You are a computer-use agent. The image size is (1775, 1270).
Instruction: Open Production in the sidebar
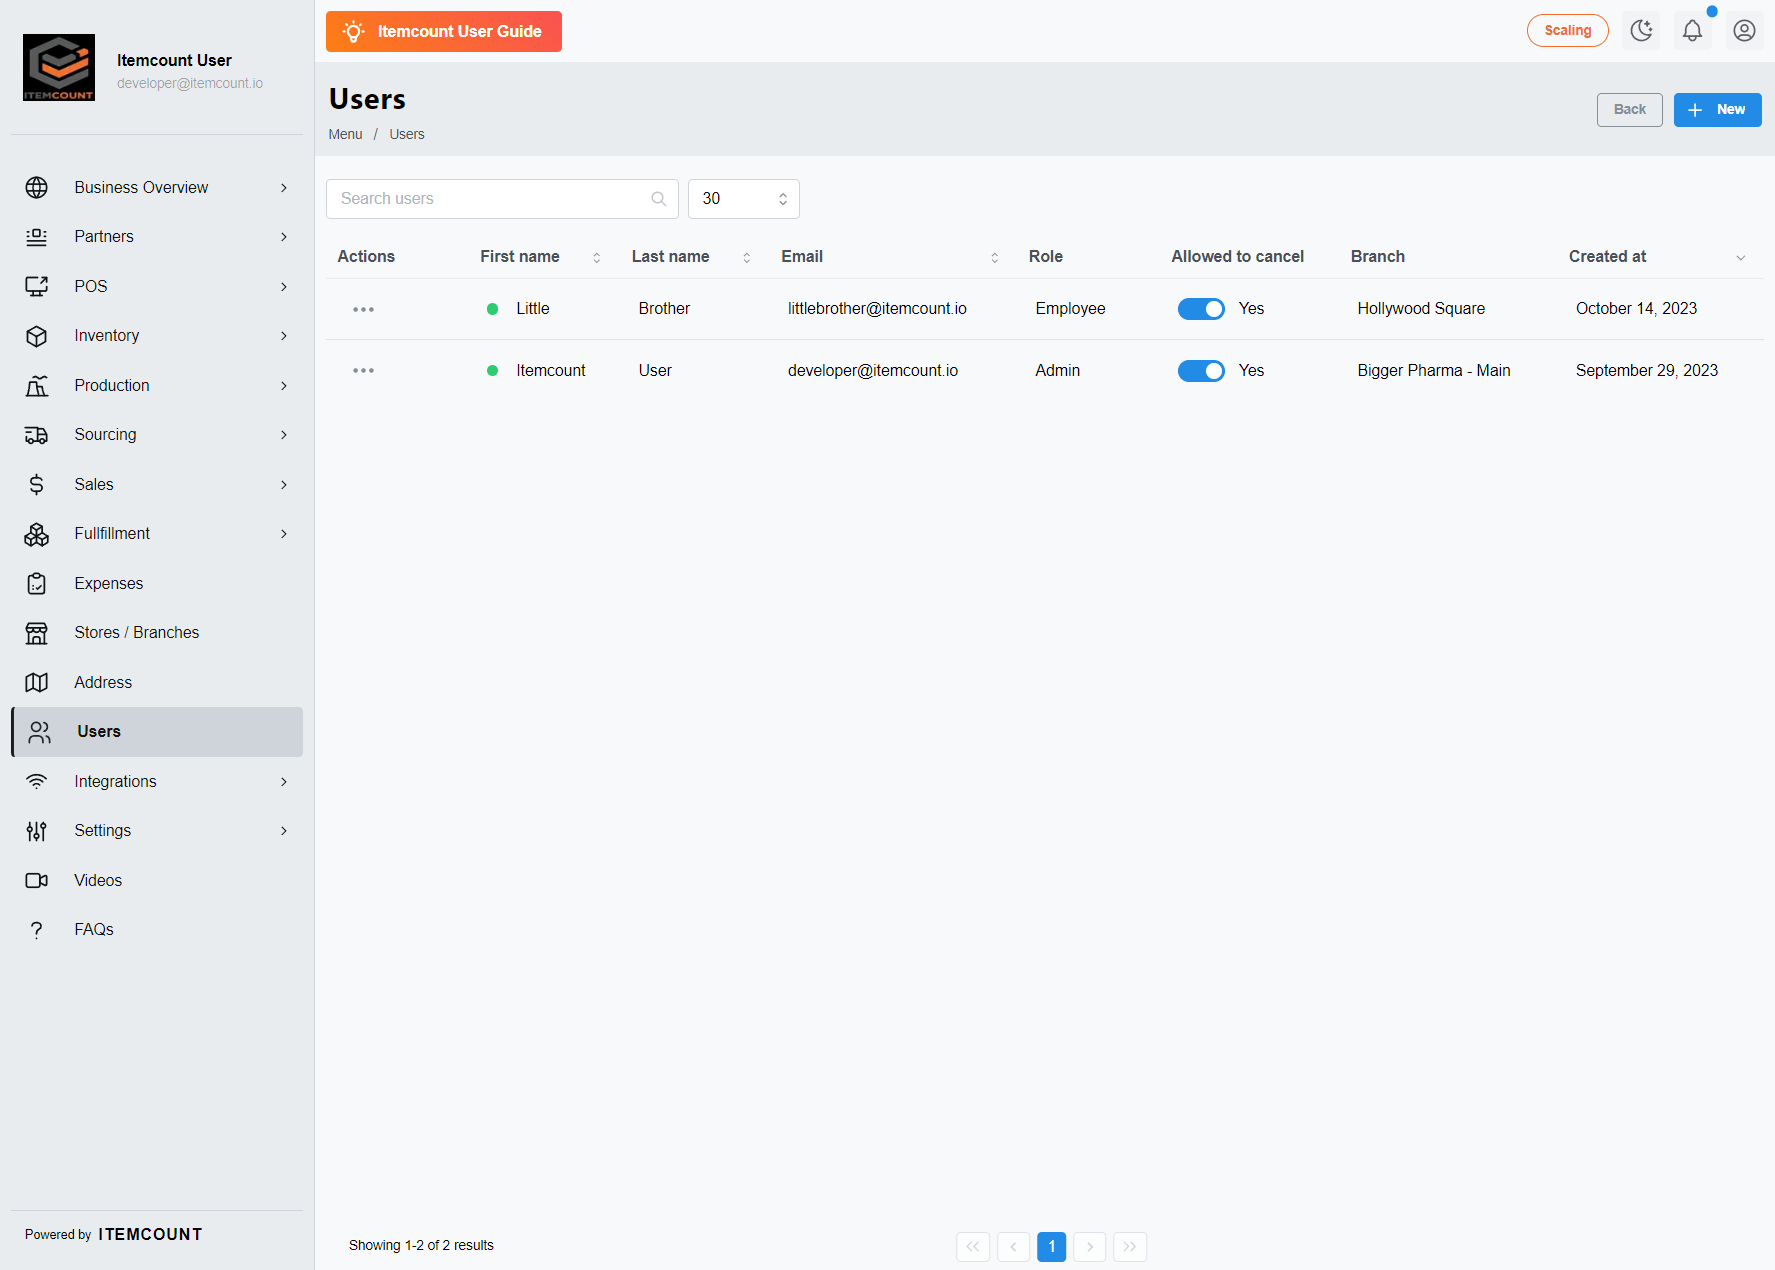click(x=157, y=386)
